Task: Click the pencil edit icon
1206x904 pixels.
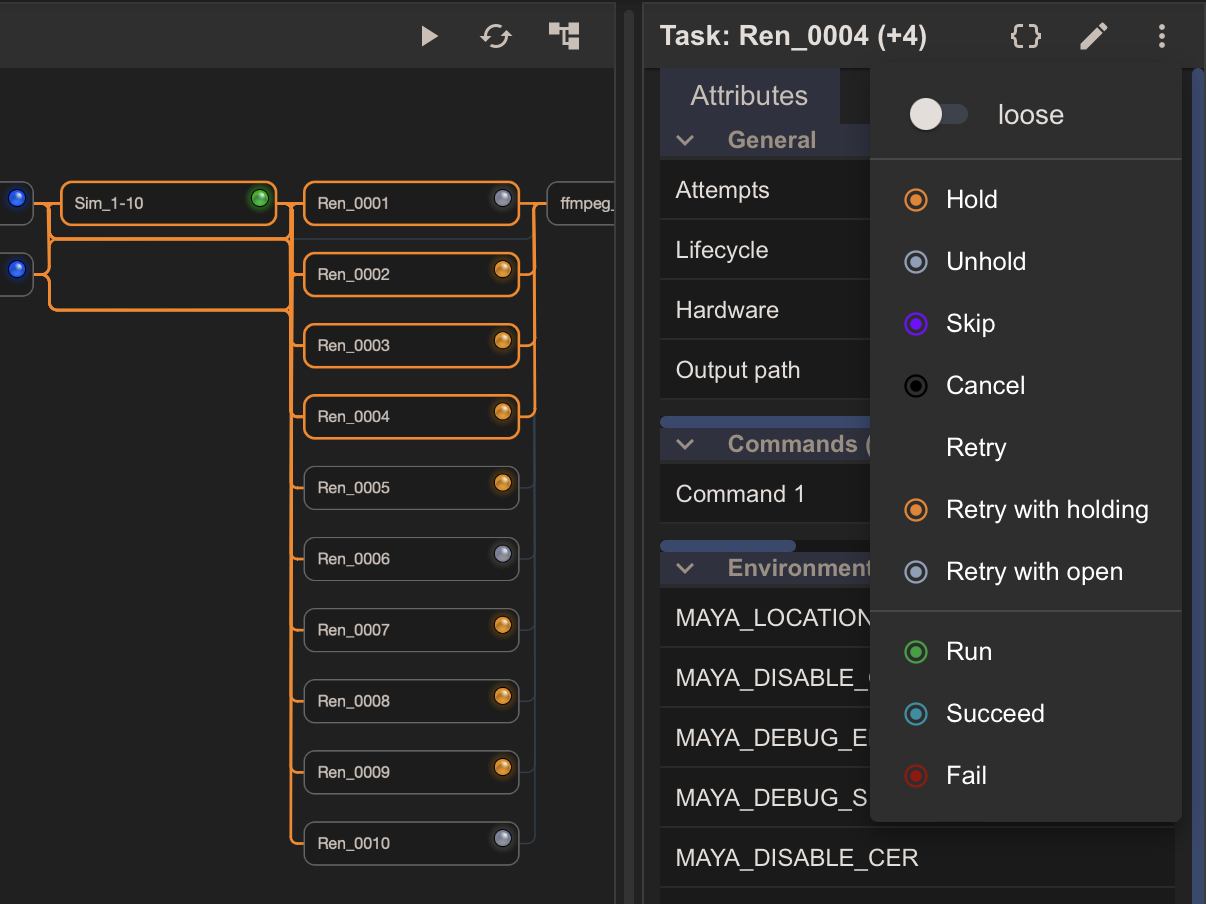Action: click(x=1094, y=37)
